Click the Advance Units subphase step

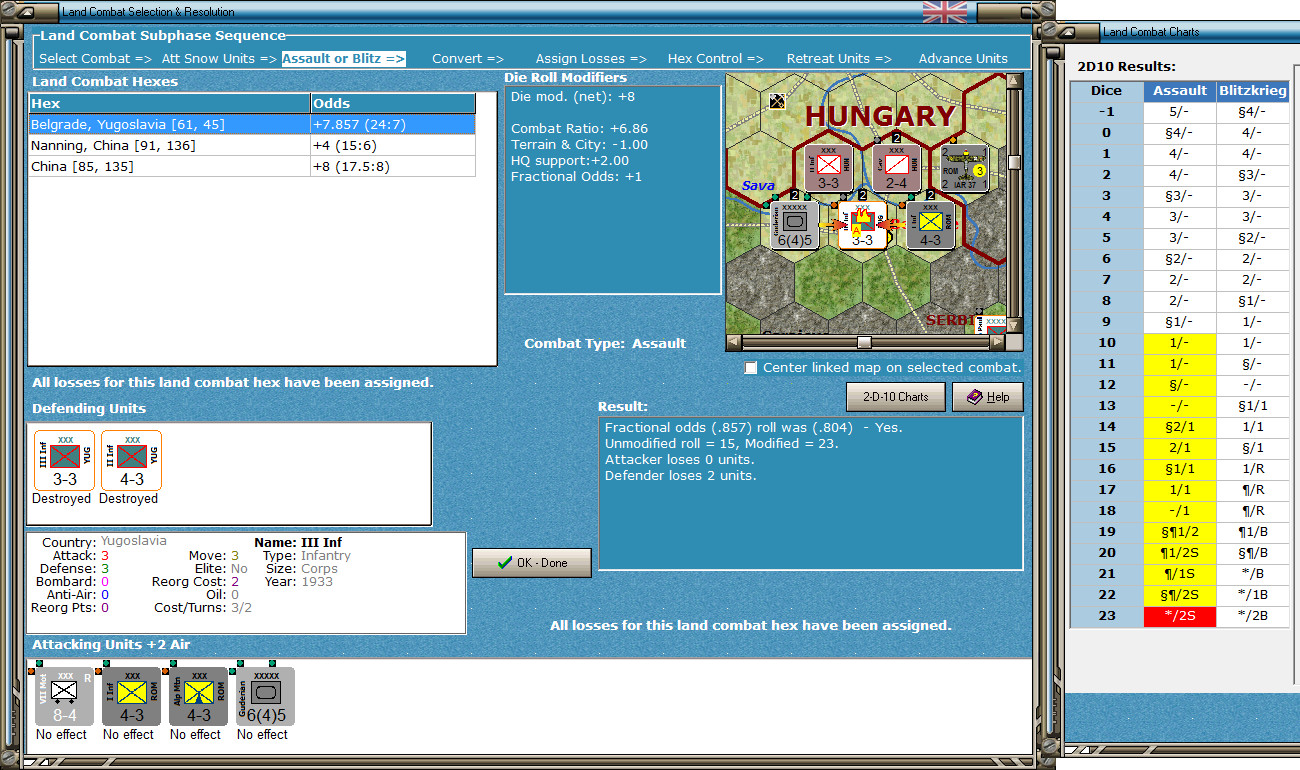click(x=963, y=59)
